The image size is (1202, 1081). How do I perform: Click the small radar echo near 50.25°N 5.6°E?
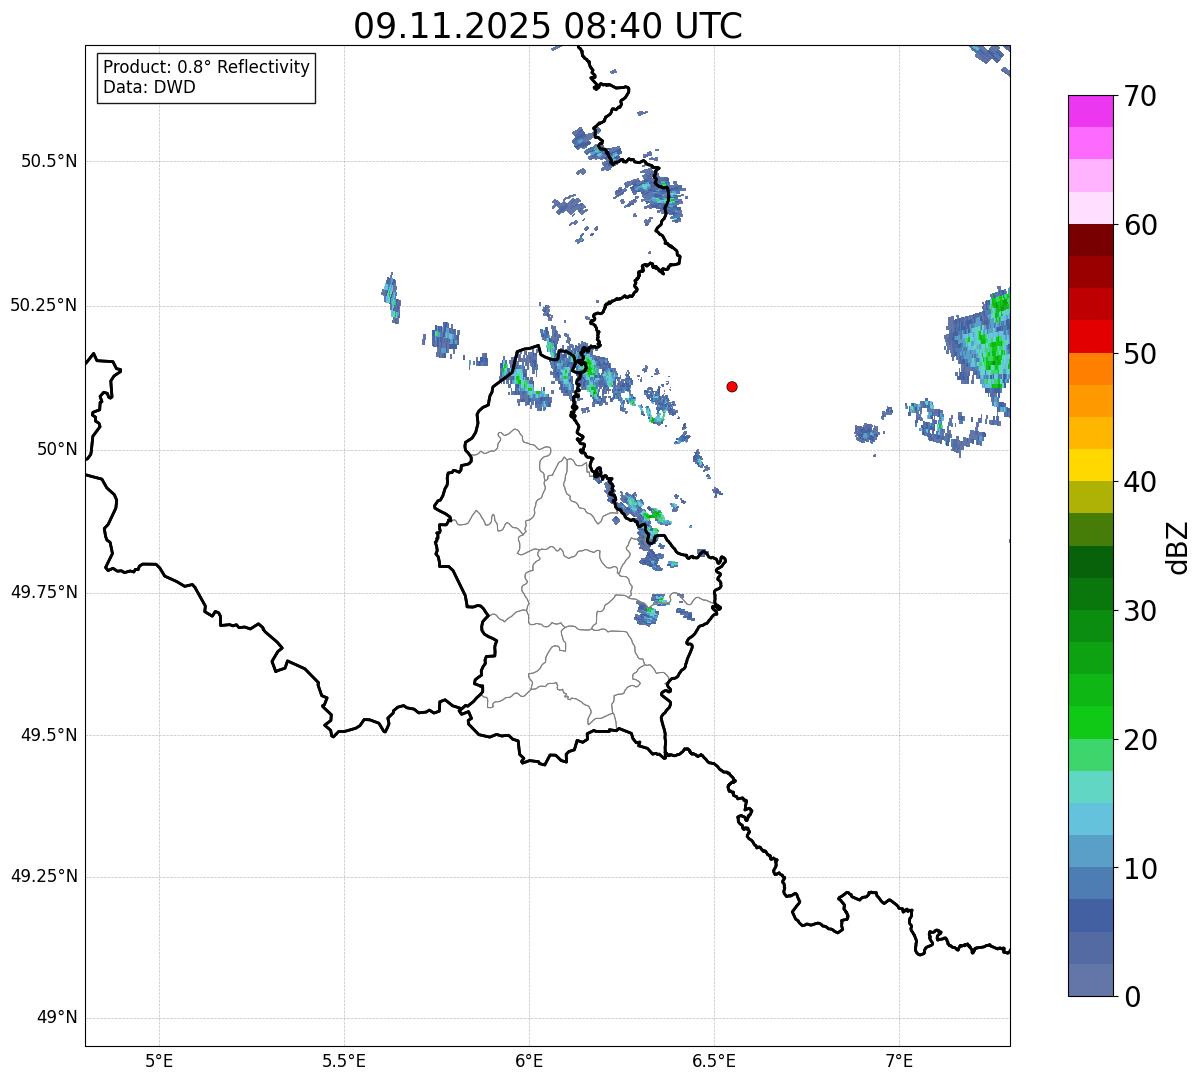click(391, 297)
